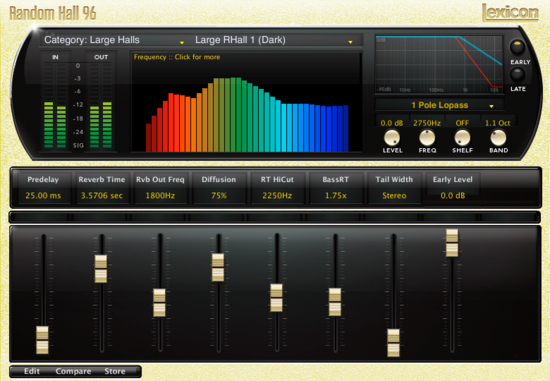
Task: Select the Diffusion 75% value
Action: tap(219, 196)
